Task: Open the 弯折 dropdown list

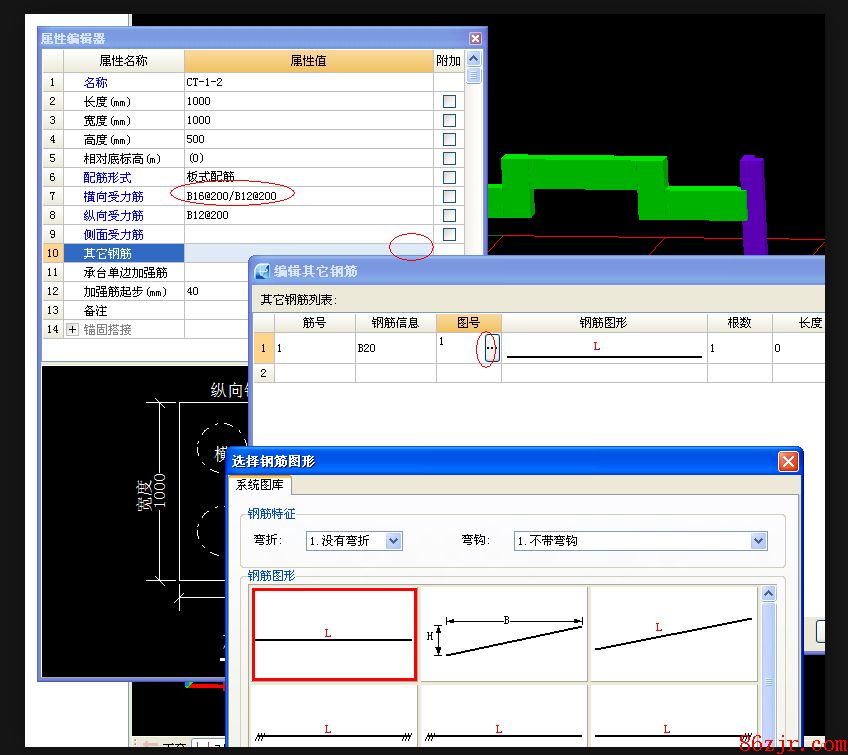Action: (393, 541)
